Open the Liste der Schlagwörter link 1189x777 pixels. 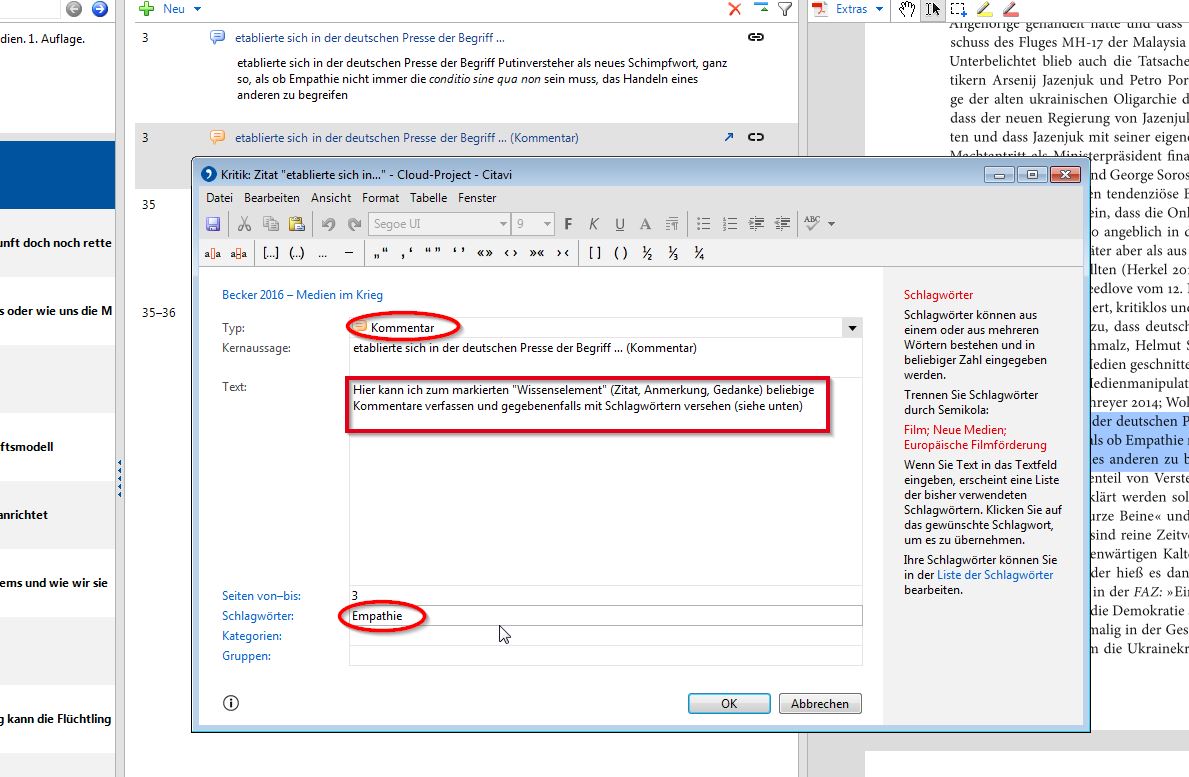[995, 575]
